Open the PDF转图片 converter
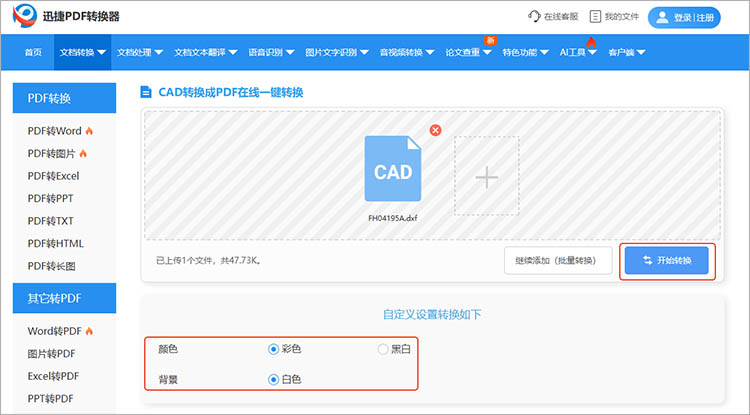Viewport: 750px width, 415px height. click(51, 153)
